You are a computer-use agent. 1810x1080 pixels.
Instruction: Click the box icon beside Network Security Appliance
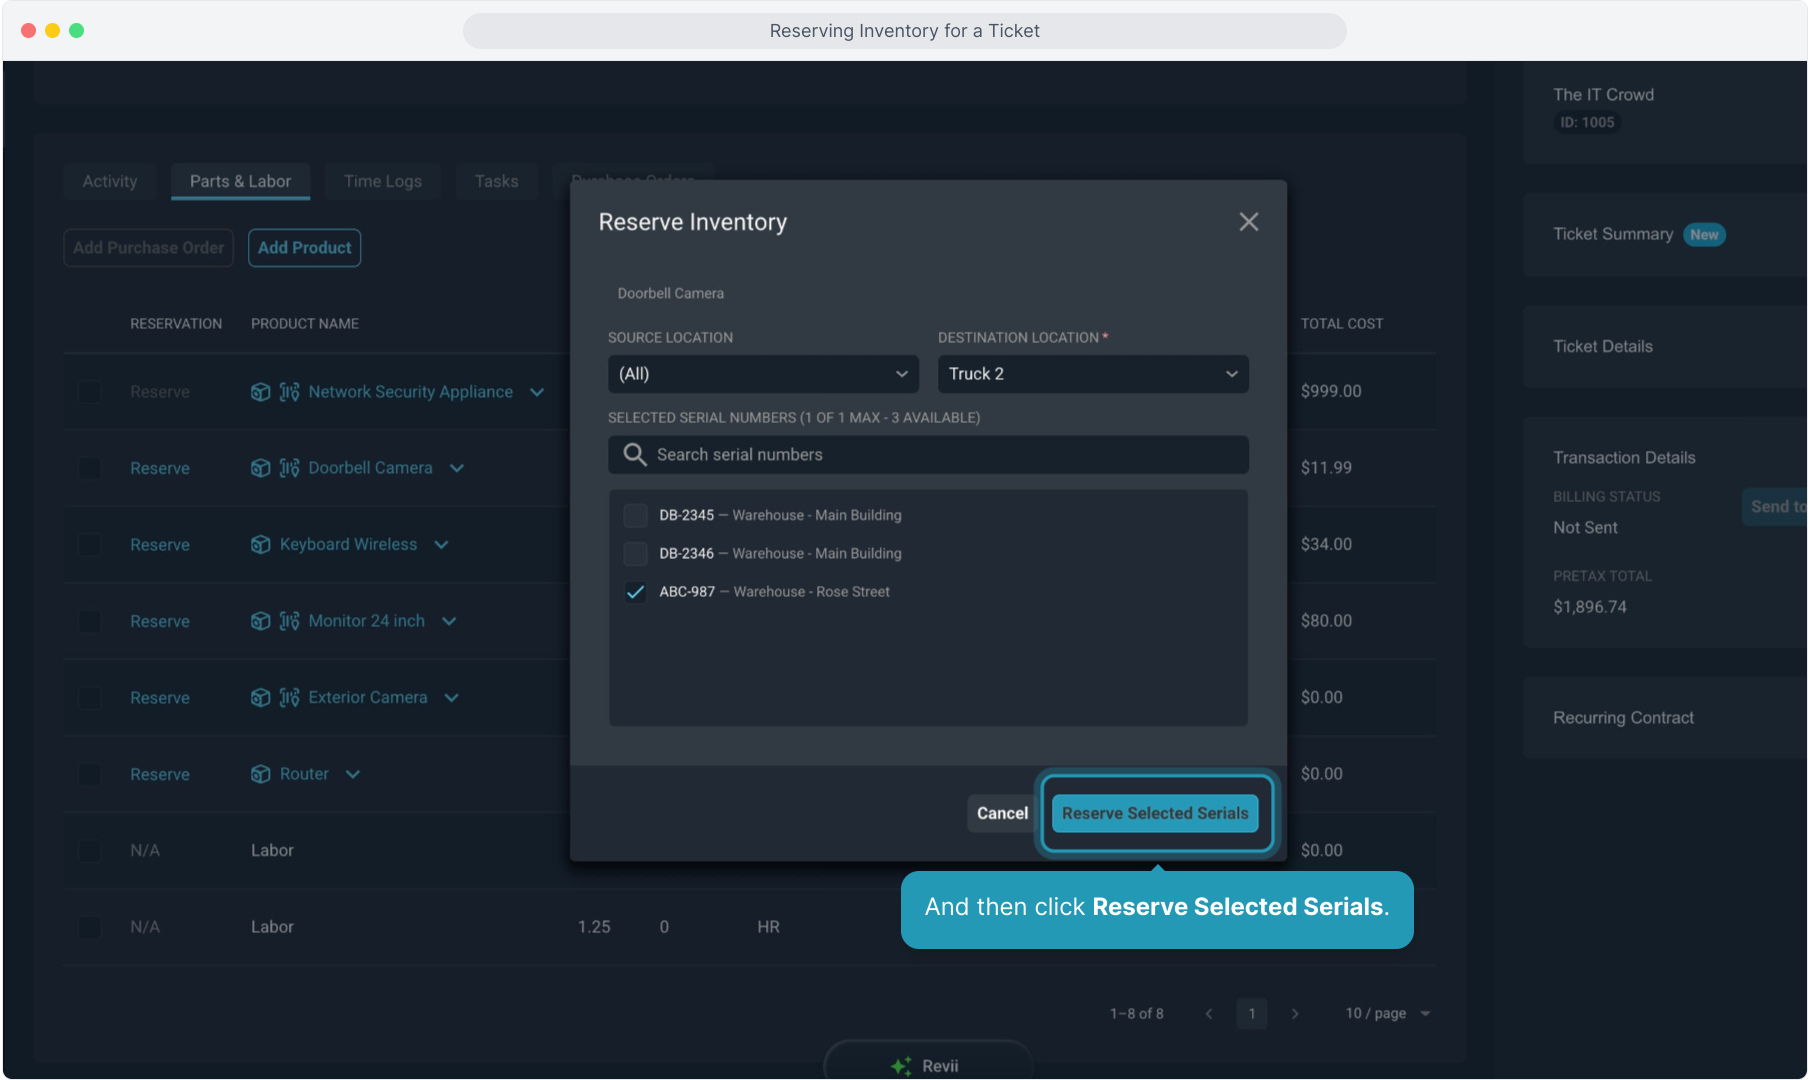point(260,392)
